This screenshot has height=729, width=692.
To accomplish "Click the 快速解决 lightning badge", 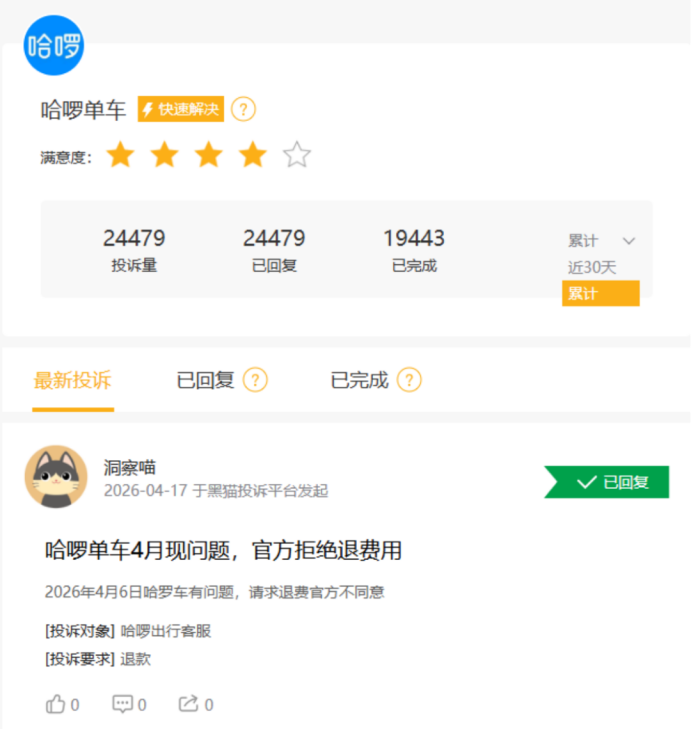I will pos(180,109).
